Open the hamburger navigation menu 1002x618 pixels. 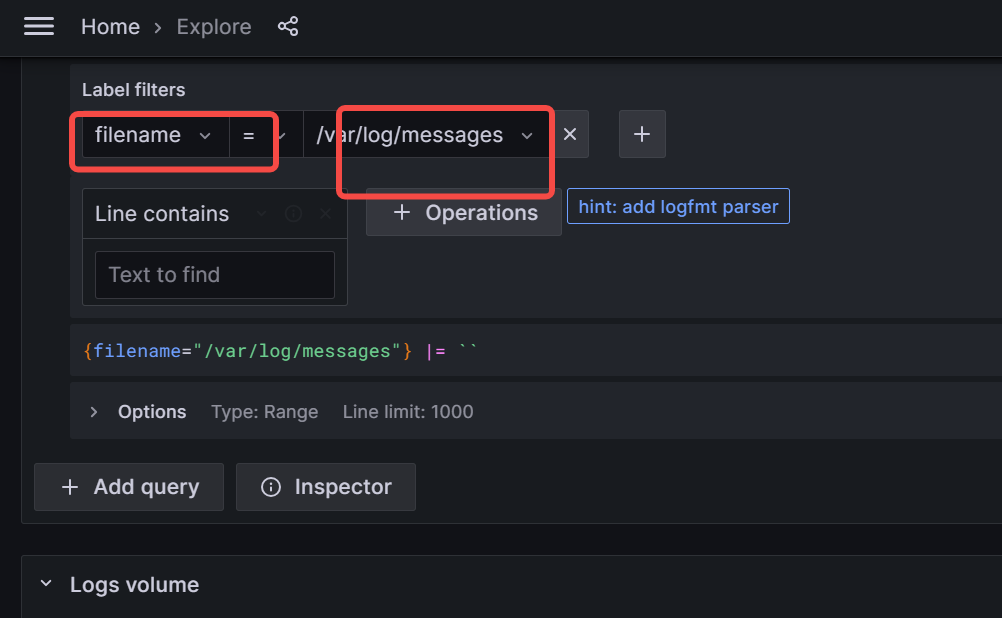(39, 27)
